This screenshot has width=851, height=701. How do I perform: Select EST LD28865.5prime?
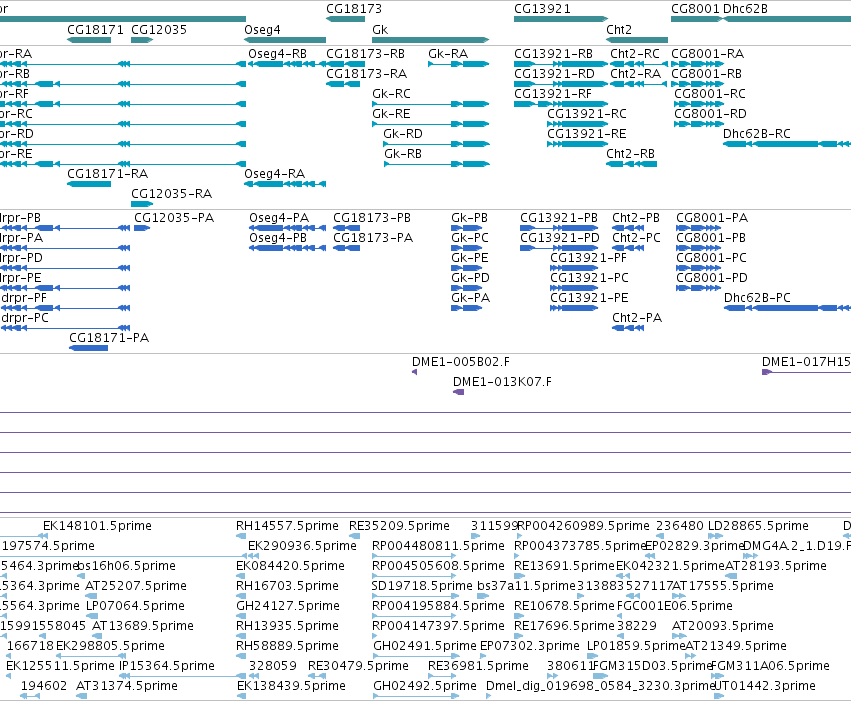point(758,526)
